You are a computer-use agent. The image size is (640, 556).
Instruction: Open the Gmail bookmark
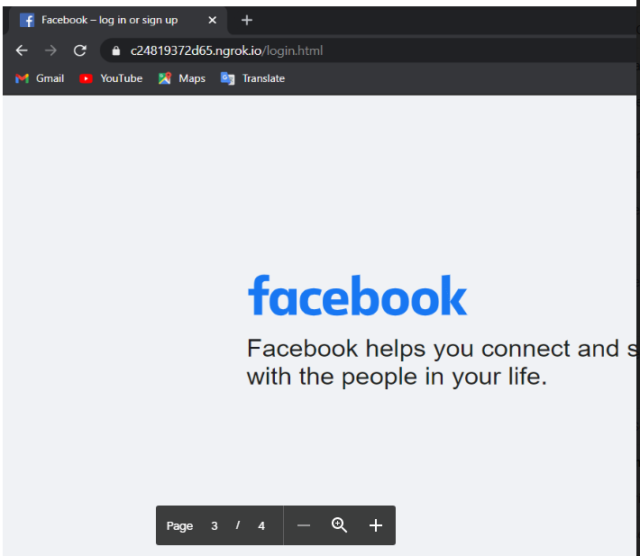pos(40,78)
